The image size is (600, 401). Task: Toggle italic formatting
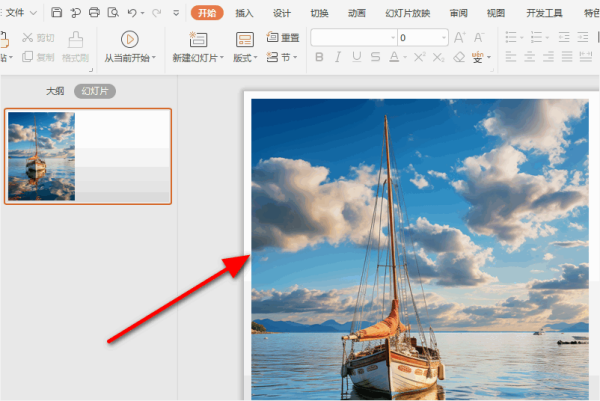pyautogui.click(x=338, y=57)
